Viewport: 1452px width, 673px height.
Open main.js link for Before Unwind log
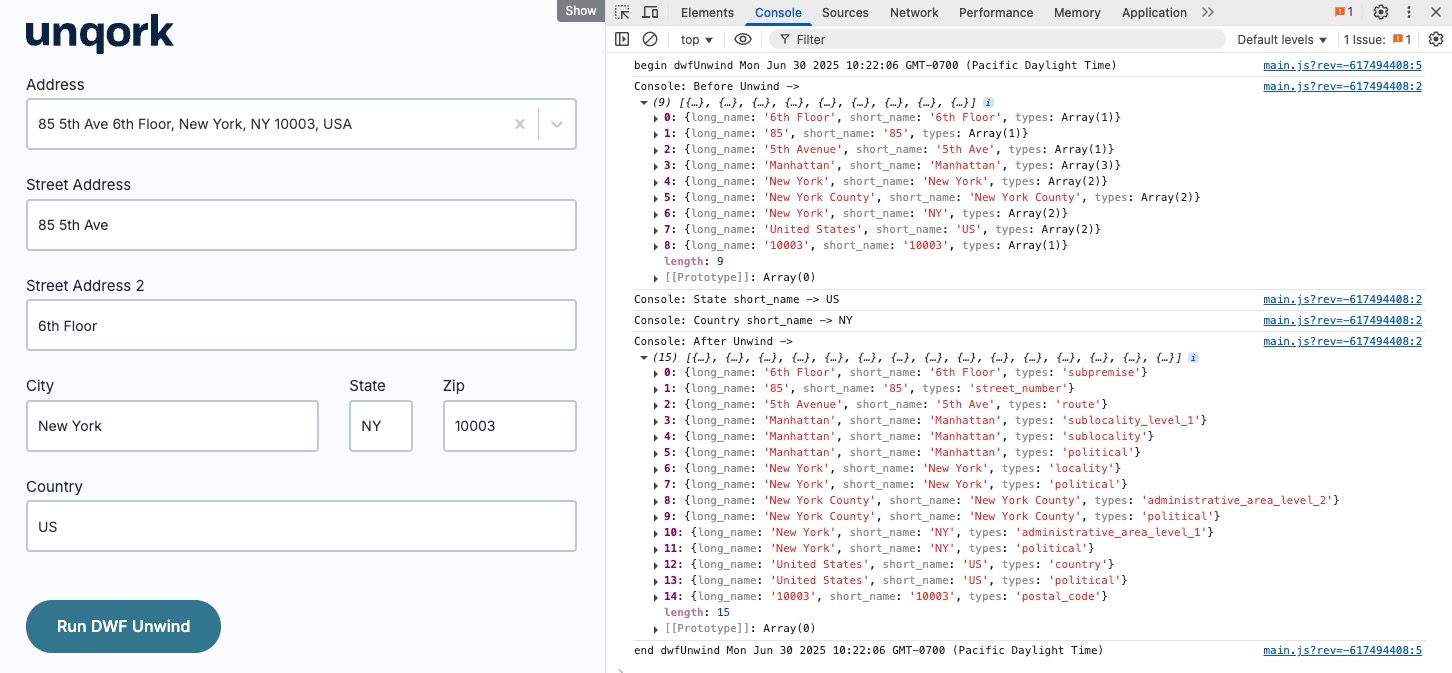pos(1342,86)
